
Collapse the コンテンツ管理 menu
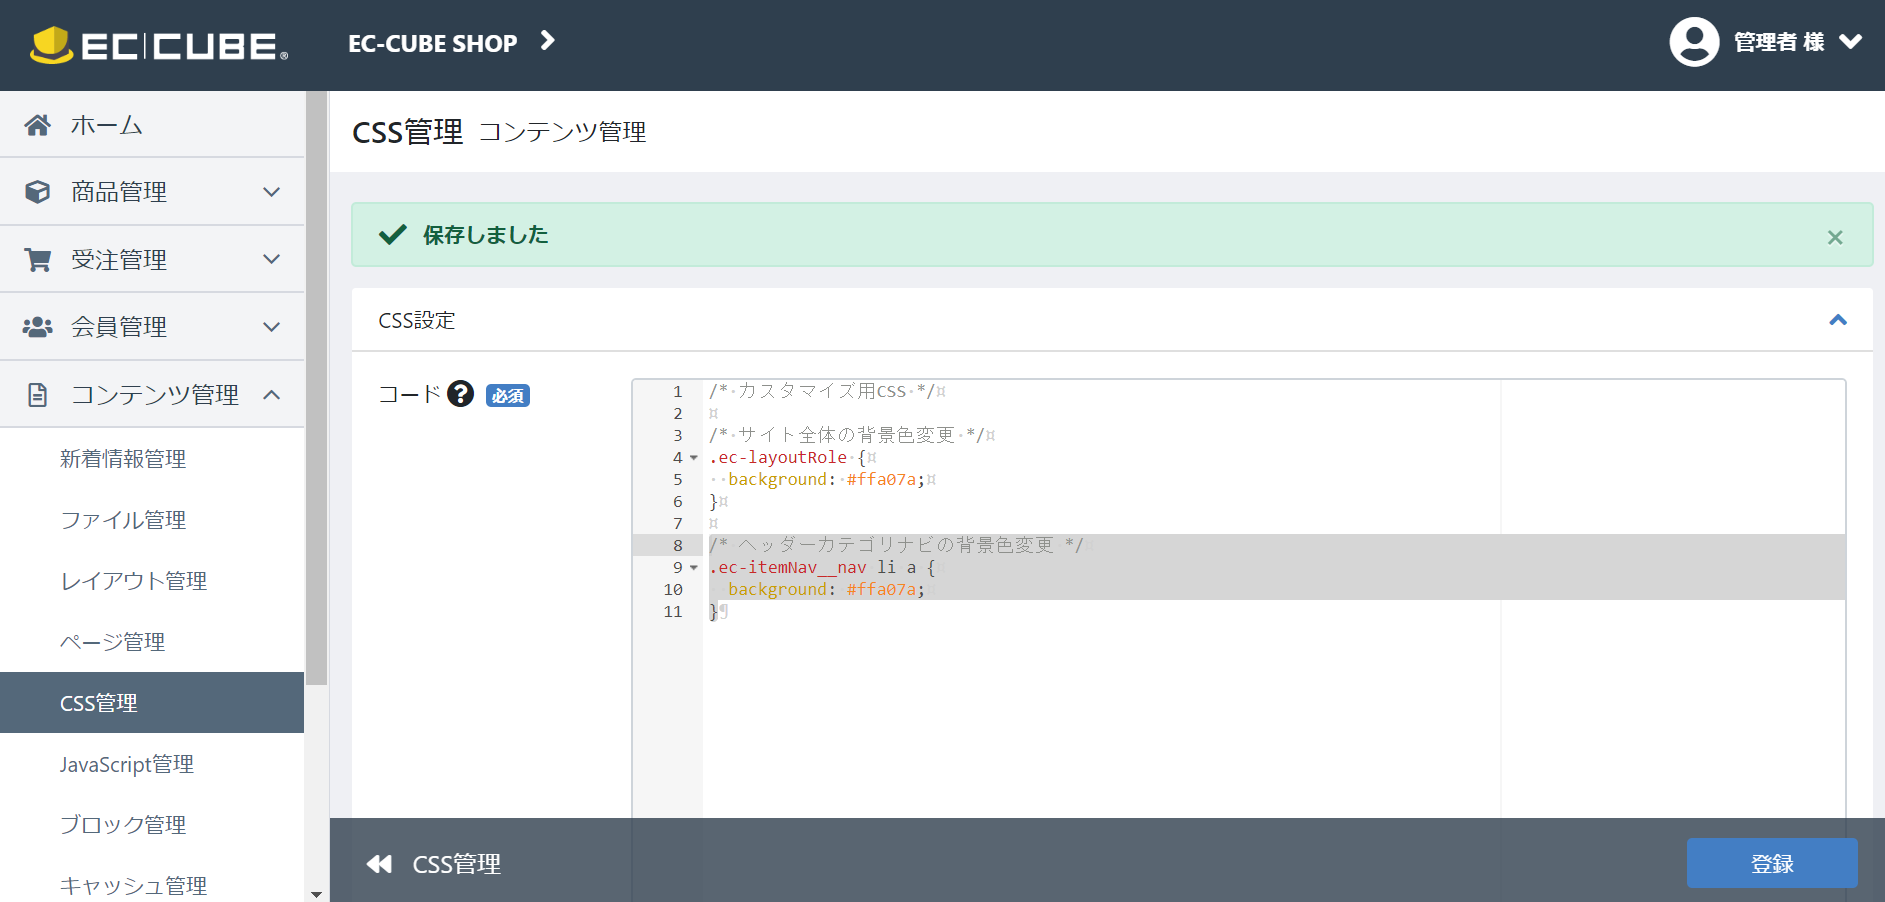click(x=271, y=395)
